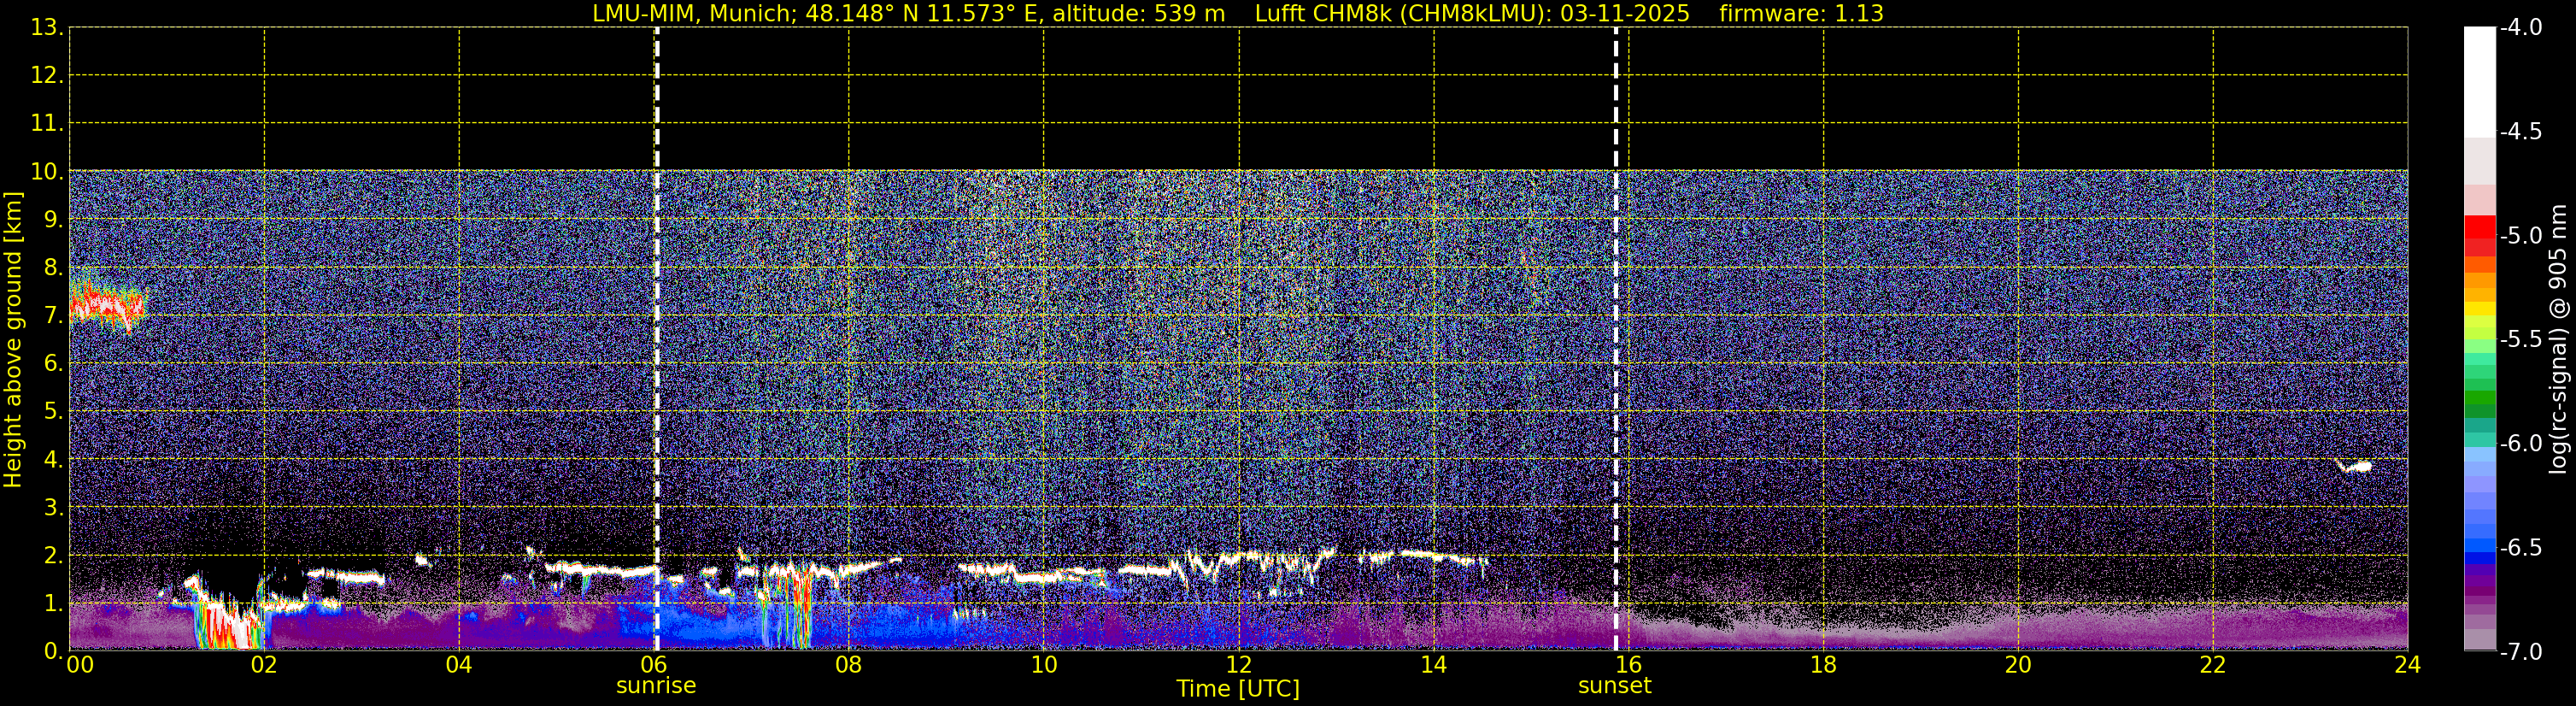Click the time-axis tick label "08"
The height and width of the screenshot is (706, 2576).
pyautogui.click(x=849, y=664)
